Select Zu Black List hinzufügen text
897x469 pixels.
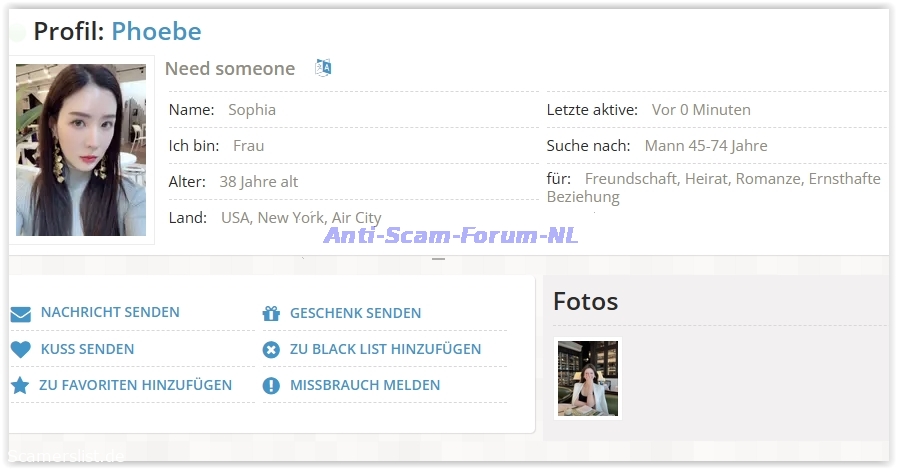coord(385,349)
